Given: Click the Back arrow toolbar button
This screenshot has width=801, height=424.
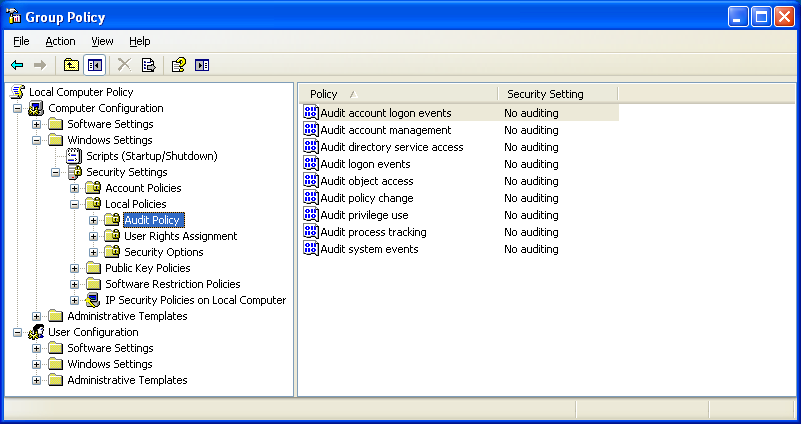Looking at the screenshot, I should [x=17, y=65].
